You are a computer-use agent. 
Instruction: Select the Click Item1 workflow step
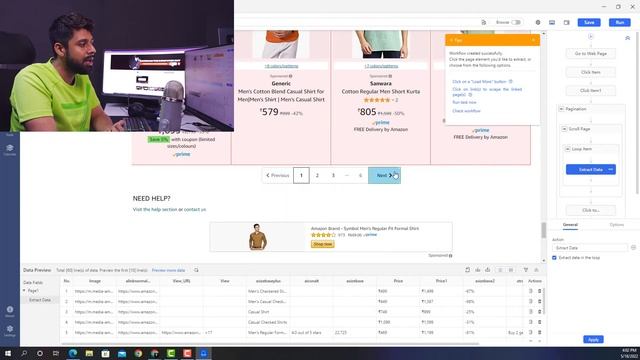591,91
